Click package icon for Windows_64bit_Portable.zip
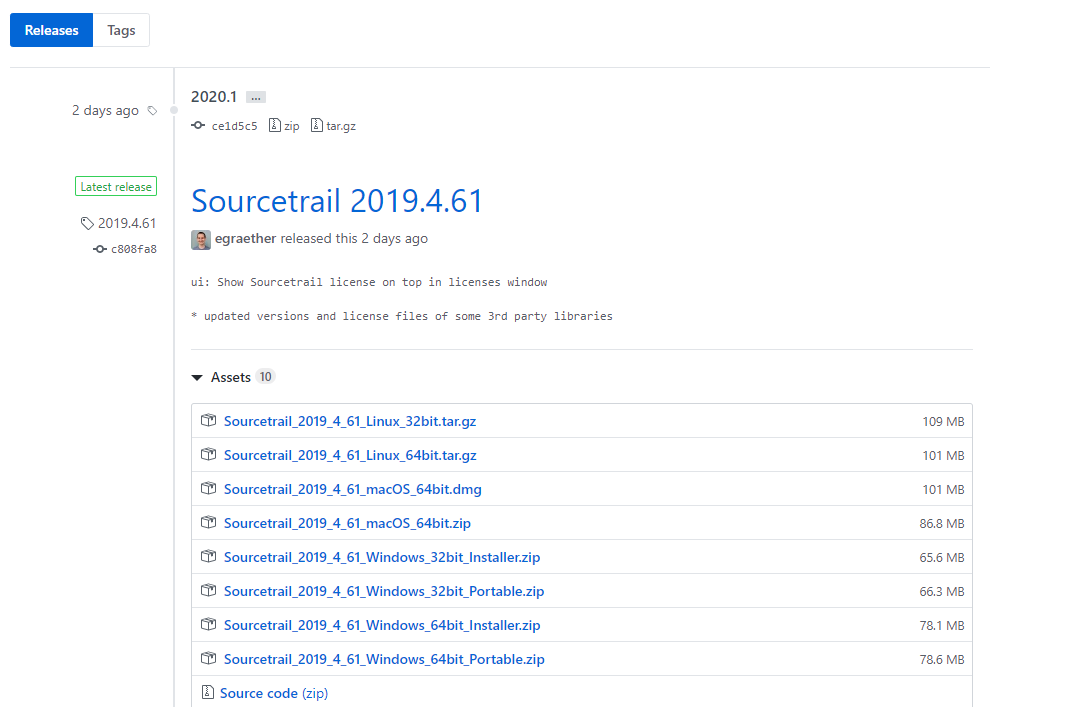Image resolution: width=1091 pixels, height=707 pixels. (209, 659)
